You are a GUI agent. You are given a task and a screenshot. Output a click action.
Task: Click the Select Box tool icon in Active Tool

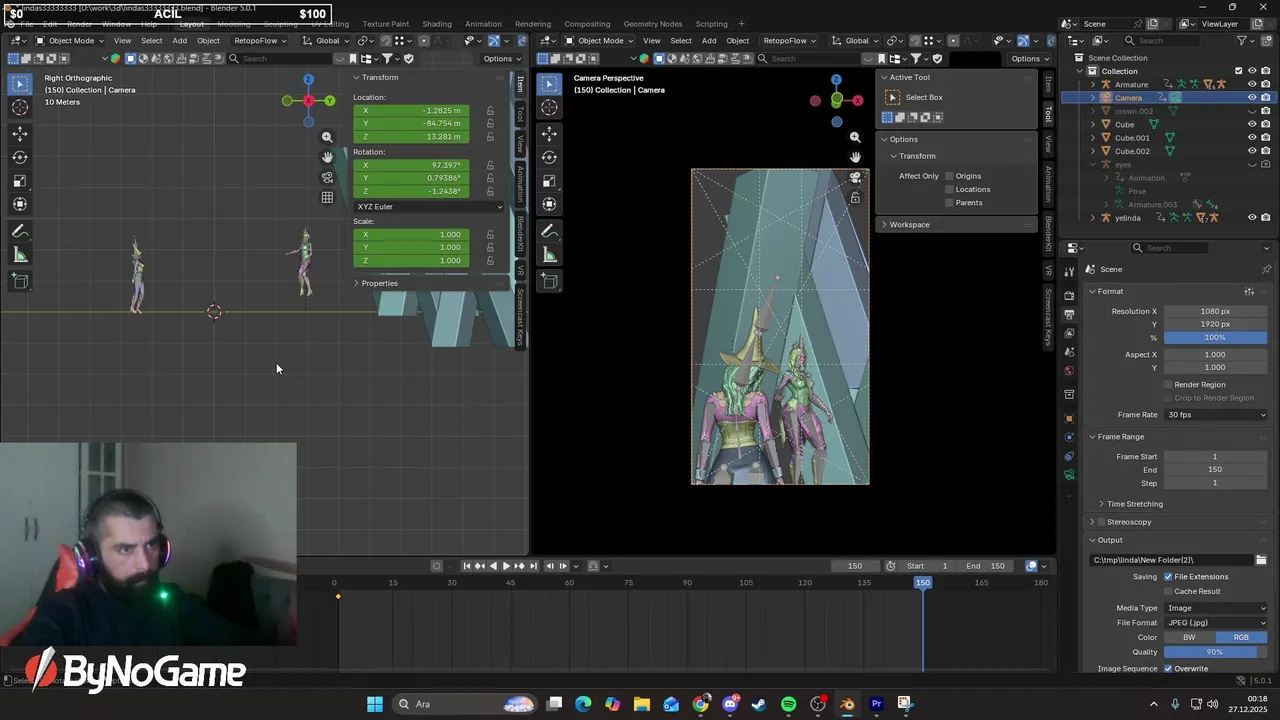(x=893, y=97)
